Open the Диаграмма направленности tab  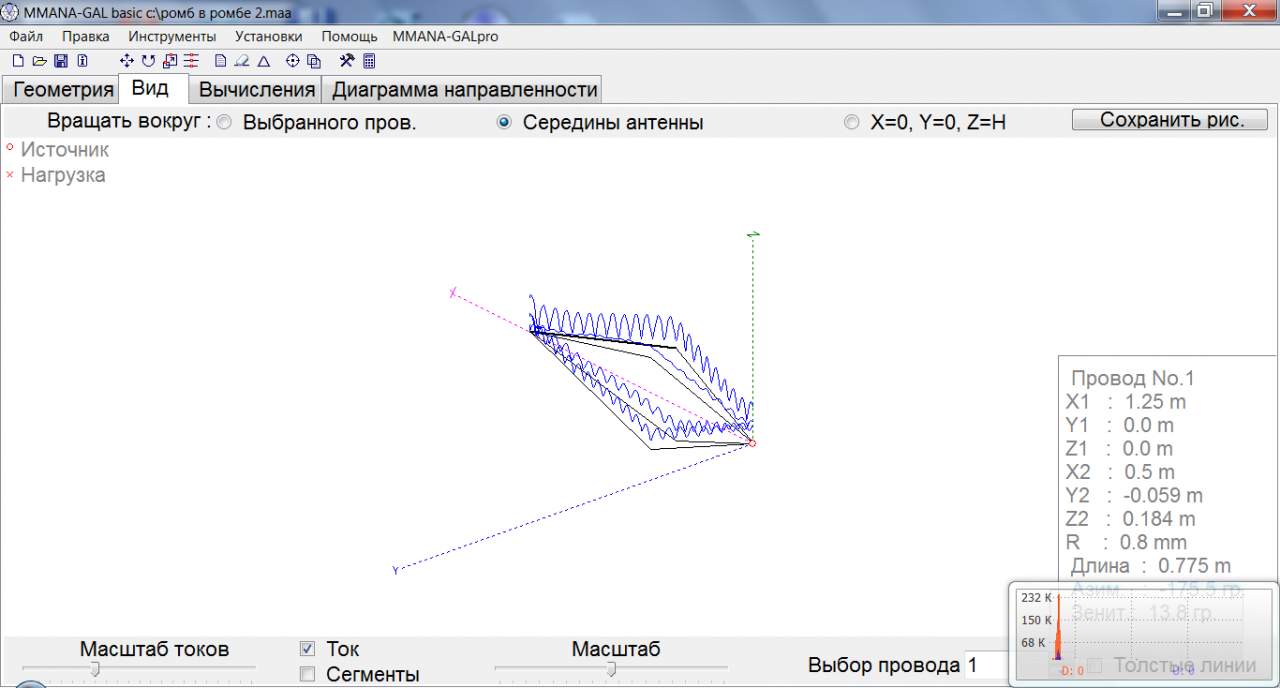click(x=464, y=89)
